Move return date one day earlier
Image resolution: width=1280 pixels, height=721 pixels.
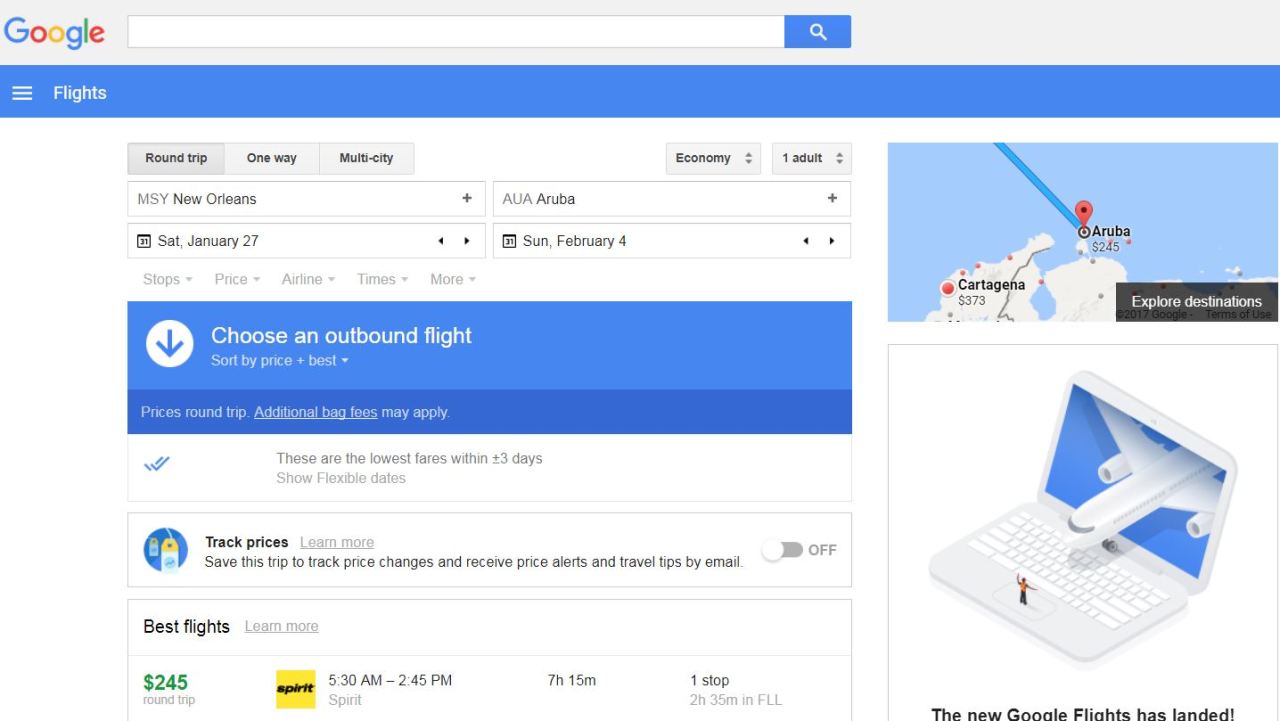click(x=807, y=241)
